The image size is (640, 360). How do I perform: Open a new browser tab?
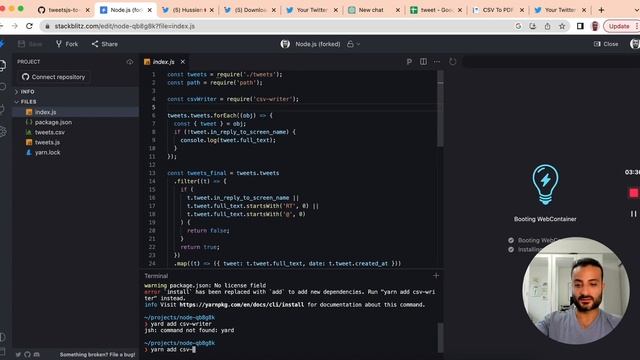(601, 10)
